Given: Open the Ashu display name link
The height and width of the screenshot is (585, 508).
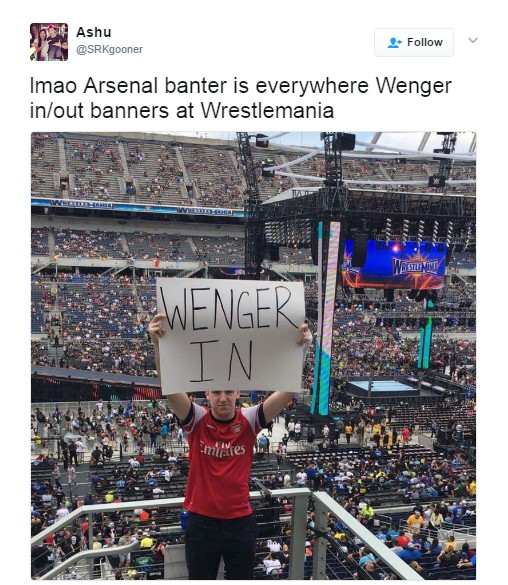Looking at the screenshot, I should (x=94, y=32).
